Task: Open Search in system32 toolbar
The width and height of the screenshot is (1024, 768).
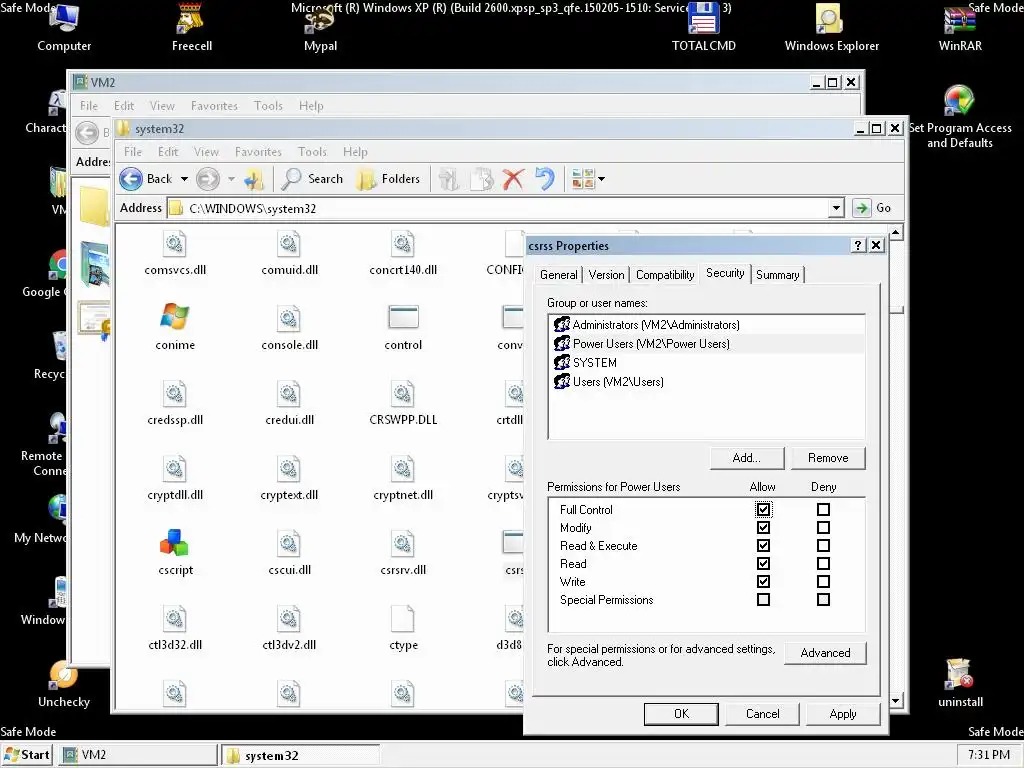Action: 312,179
